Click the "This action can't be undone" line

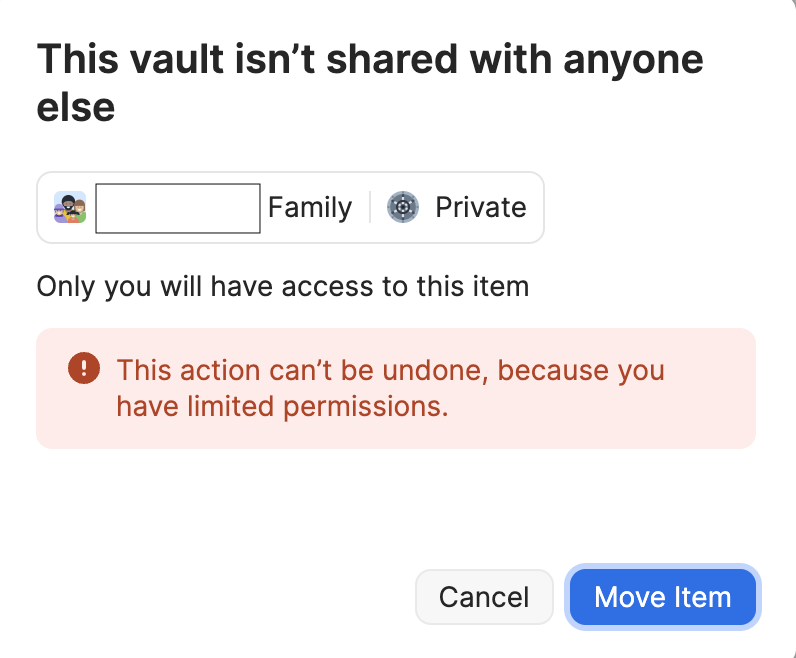coord(390,370)
